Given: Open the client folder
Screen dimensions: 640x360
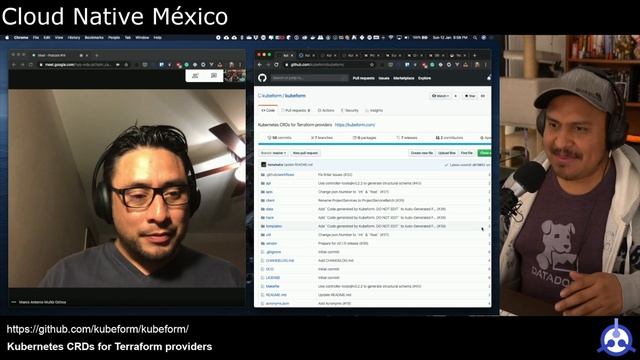Looking at the screenshot, I should 270,200.
